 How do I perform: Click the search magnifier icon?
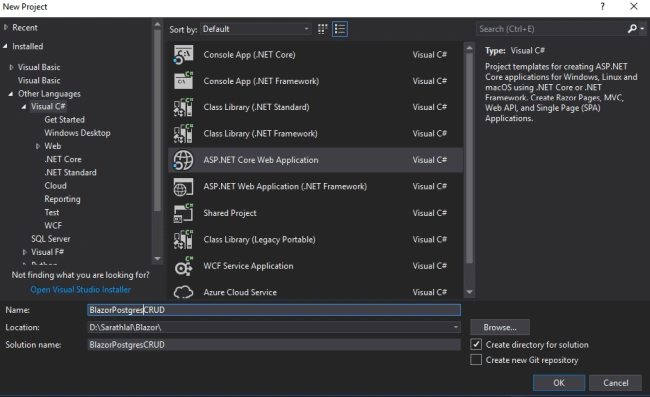pos(632,29)
